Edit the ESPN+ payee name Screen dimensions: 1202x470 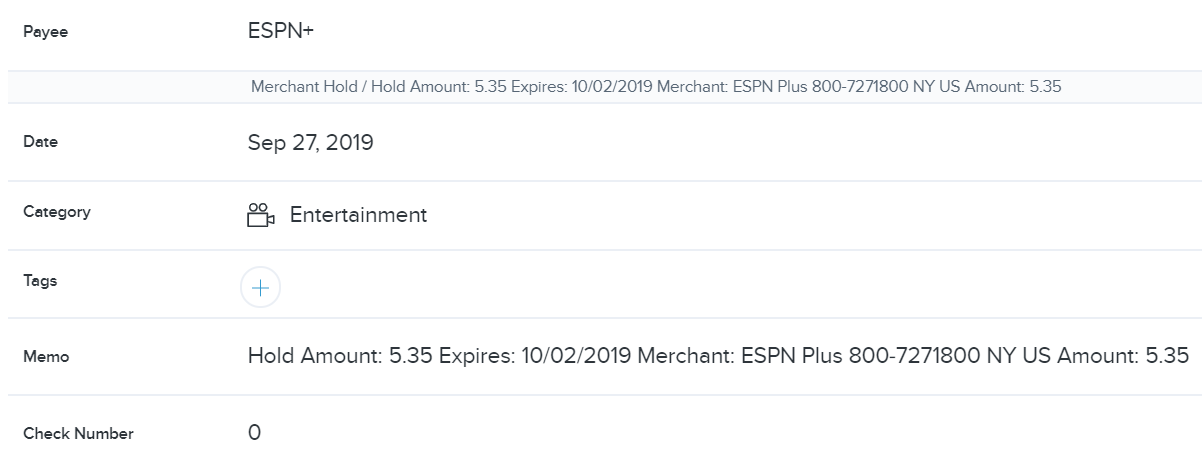281,31
